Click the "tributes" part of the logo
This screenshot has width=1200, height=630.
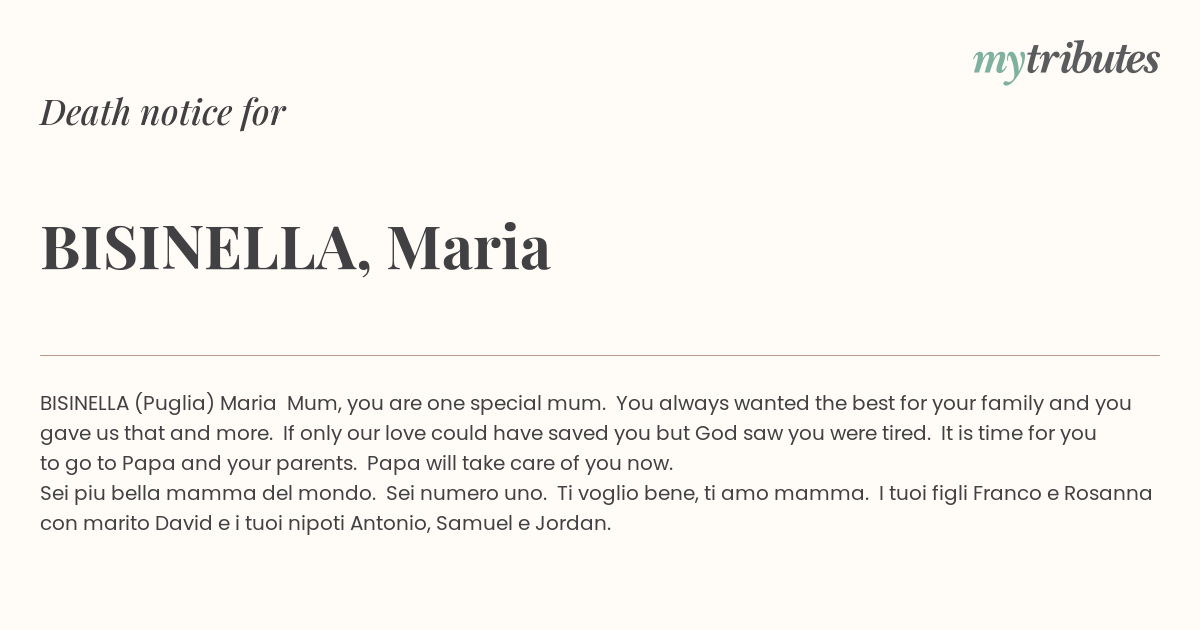click(x=1093, y=59)
